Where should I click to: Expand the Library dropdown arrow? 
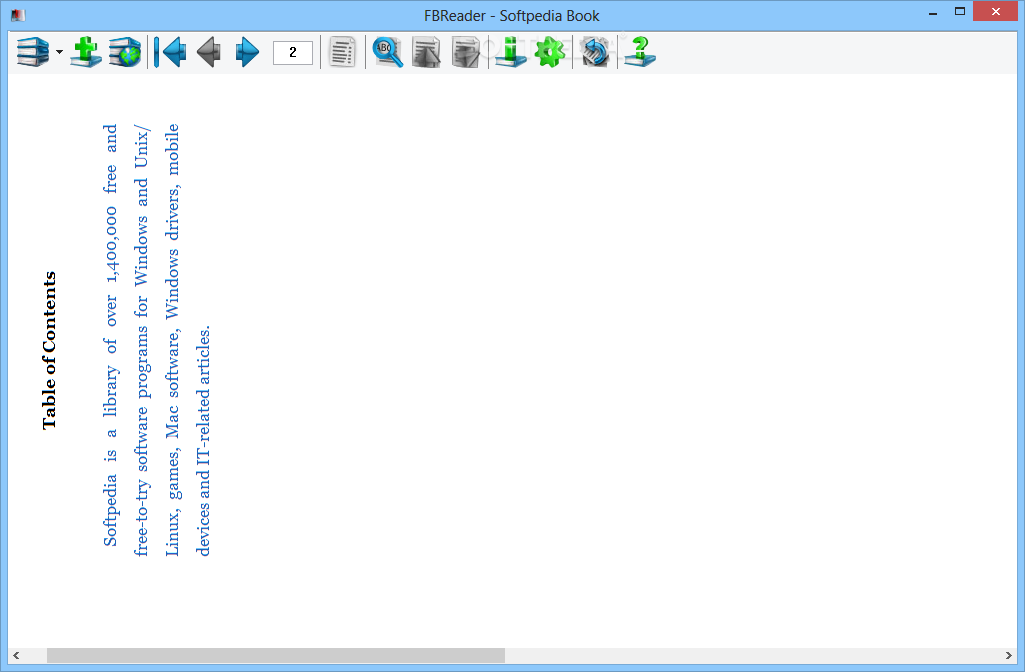pos(59,52)
